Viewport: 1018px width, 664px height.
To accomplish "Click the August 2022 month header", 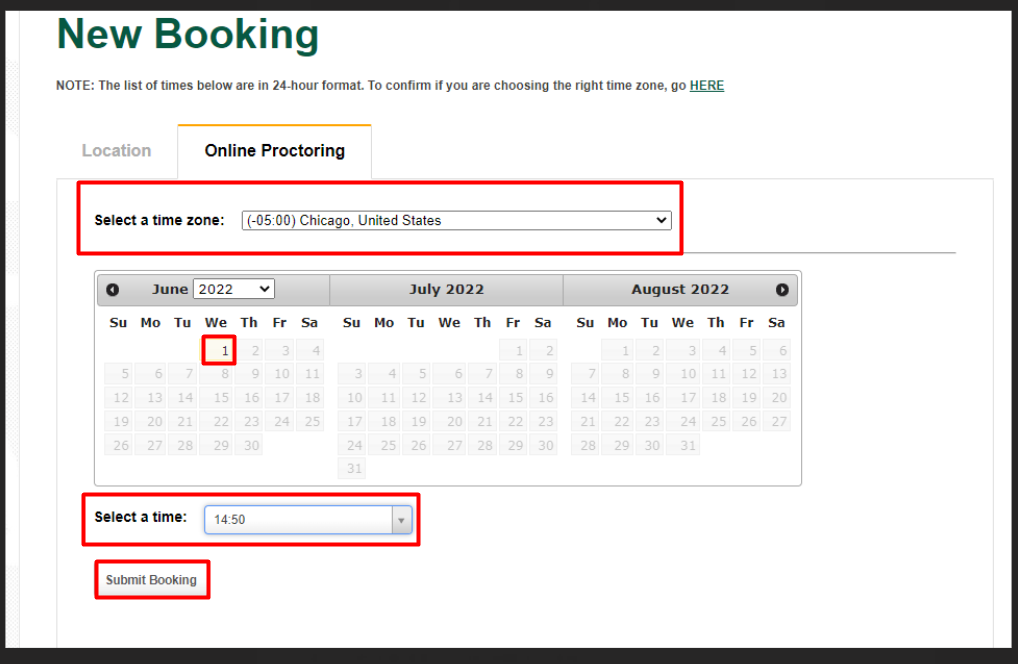I will click(x=680, y=289).
